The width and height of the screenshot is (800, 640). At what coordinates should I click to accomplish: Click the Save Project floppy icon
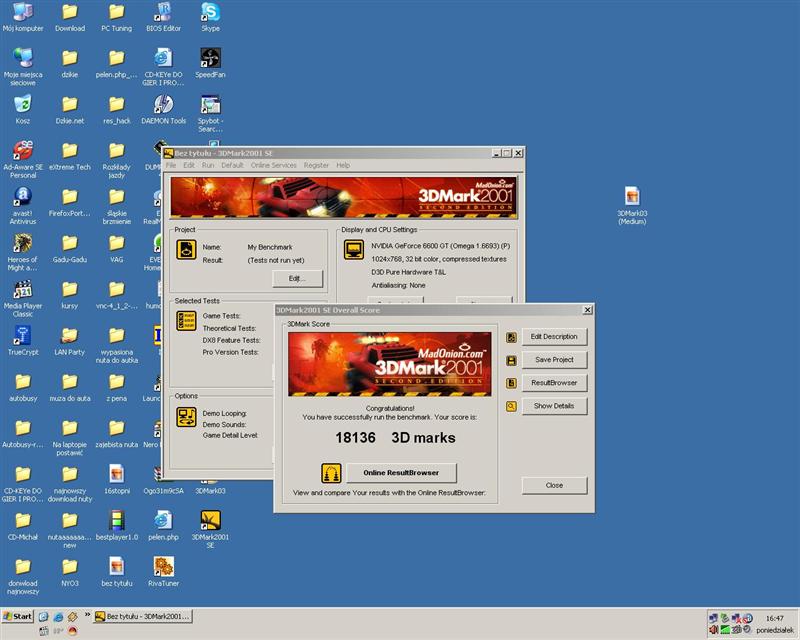[511, 361]
